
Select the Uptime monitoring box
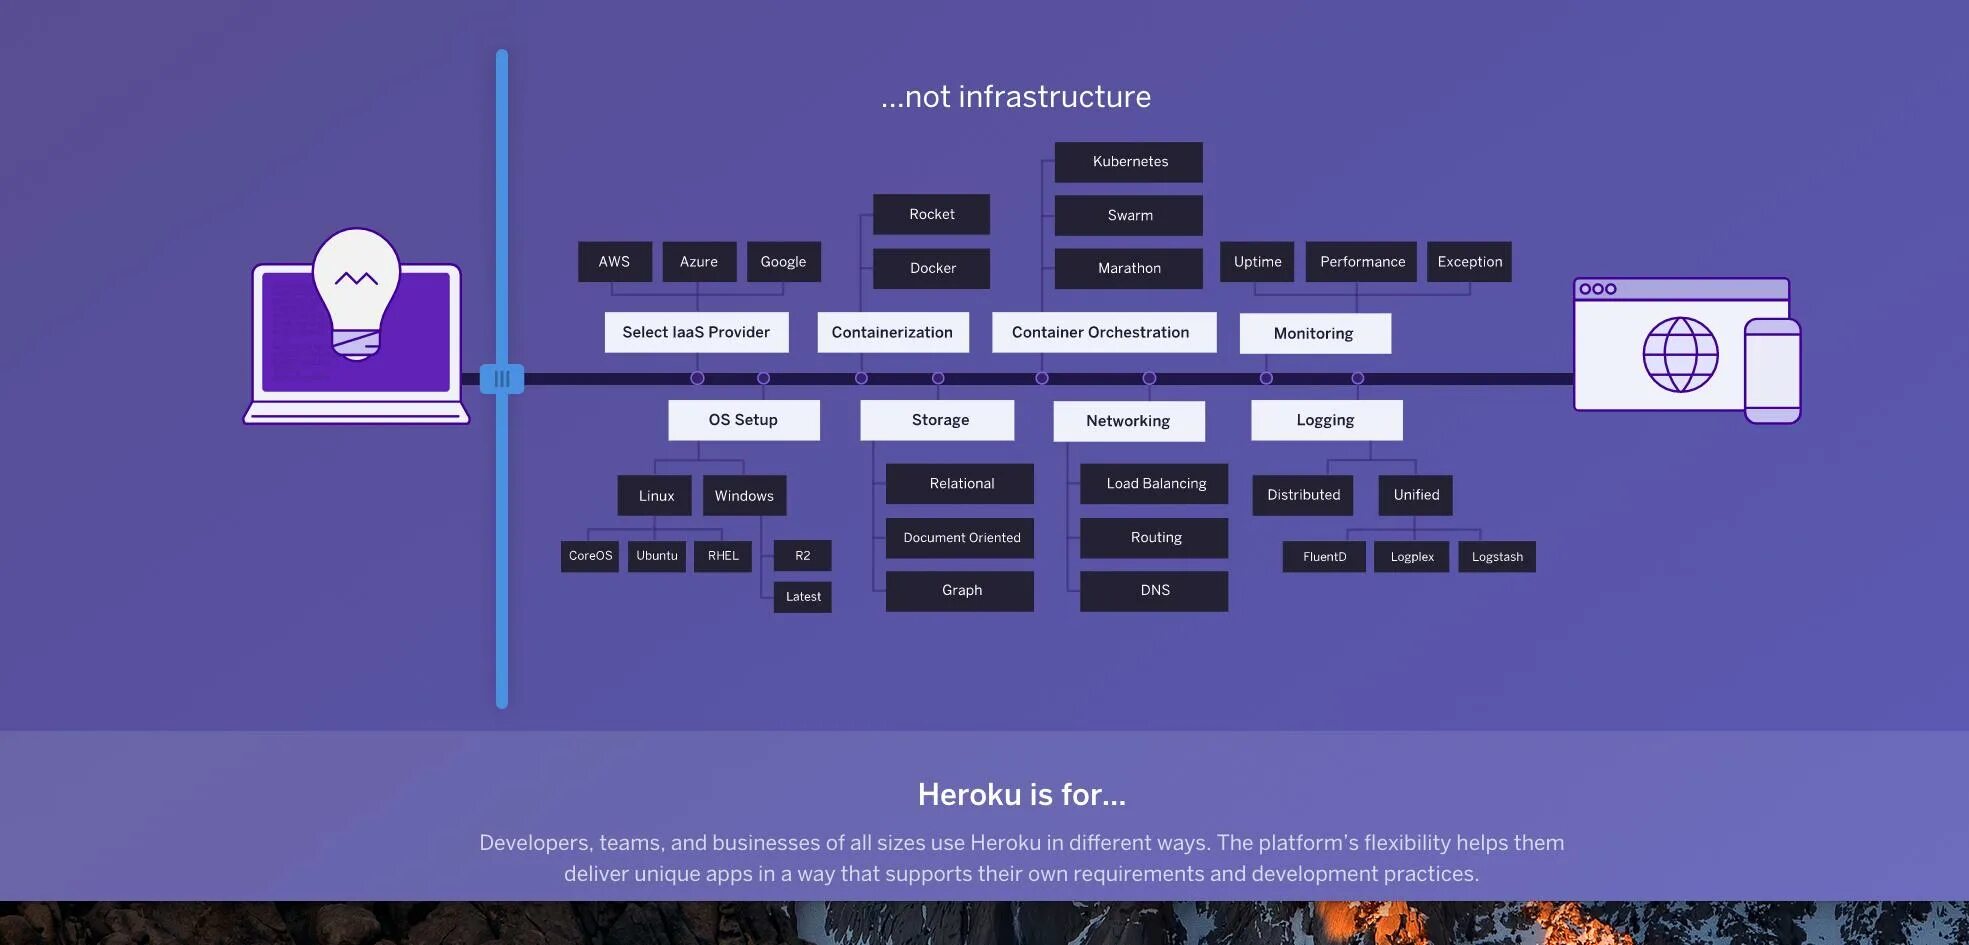tap(1257, 262)
